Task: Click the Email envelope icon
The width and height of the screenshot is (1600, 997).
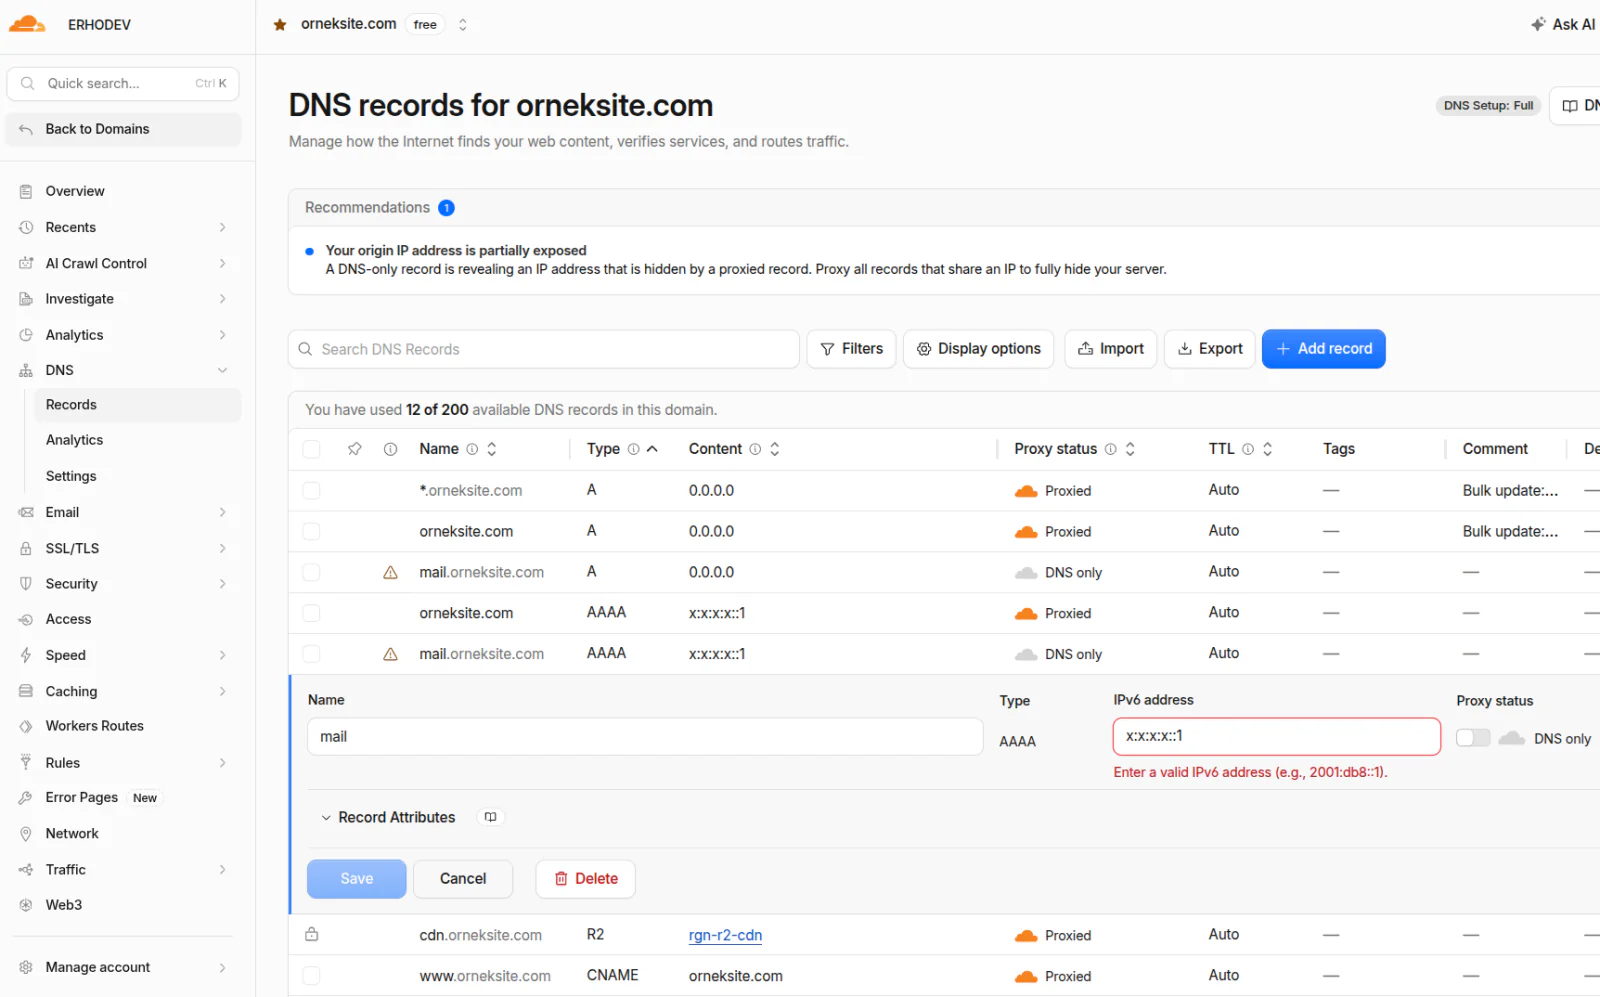Action: click(26, 512)
